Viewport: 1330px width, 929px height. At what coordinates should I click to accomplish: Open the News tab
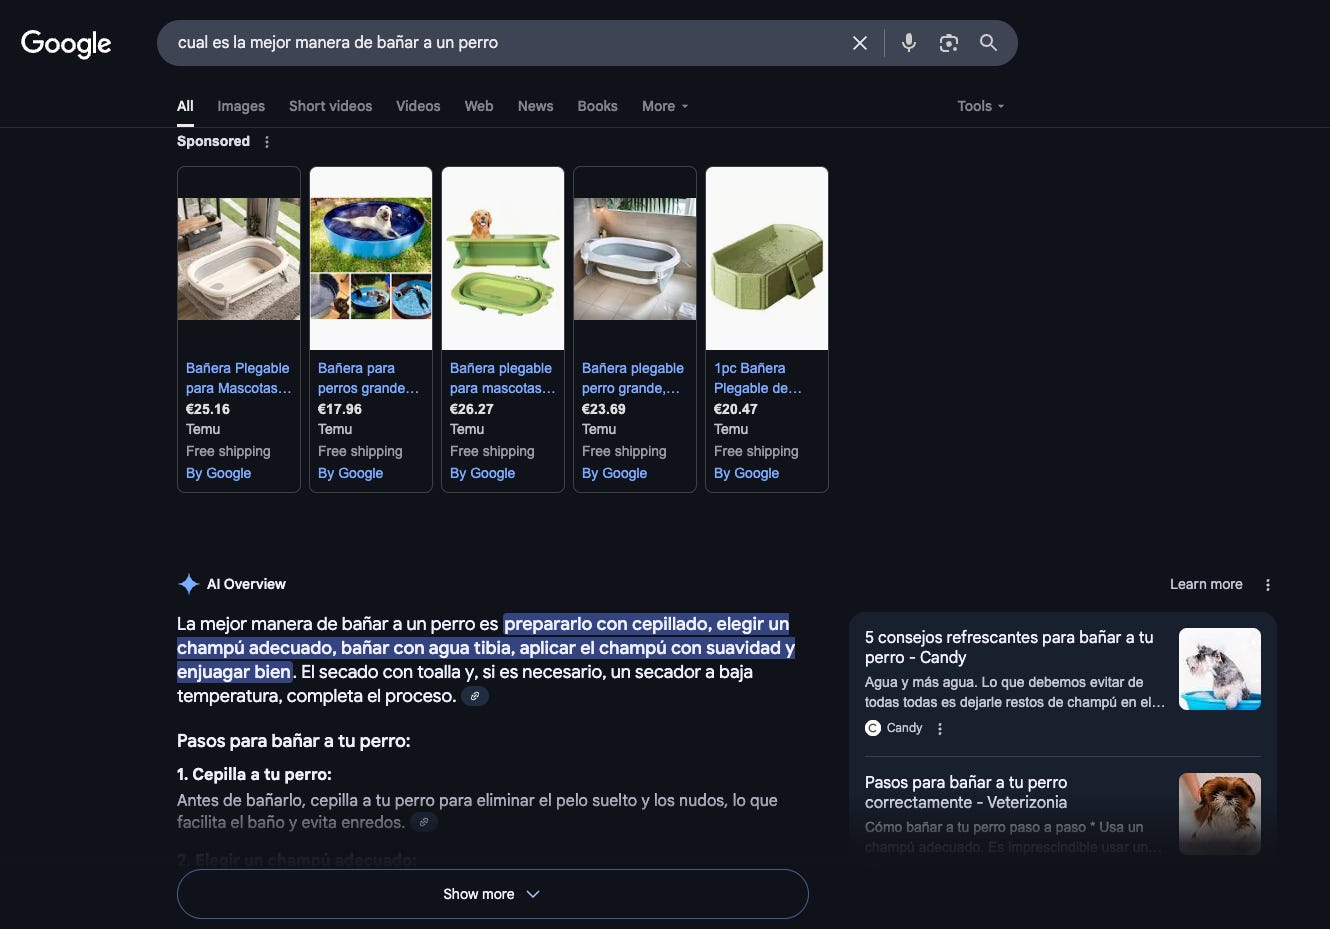point(535,106)
